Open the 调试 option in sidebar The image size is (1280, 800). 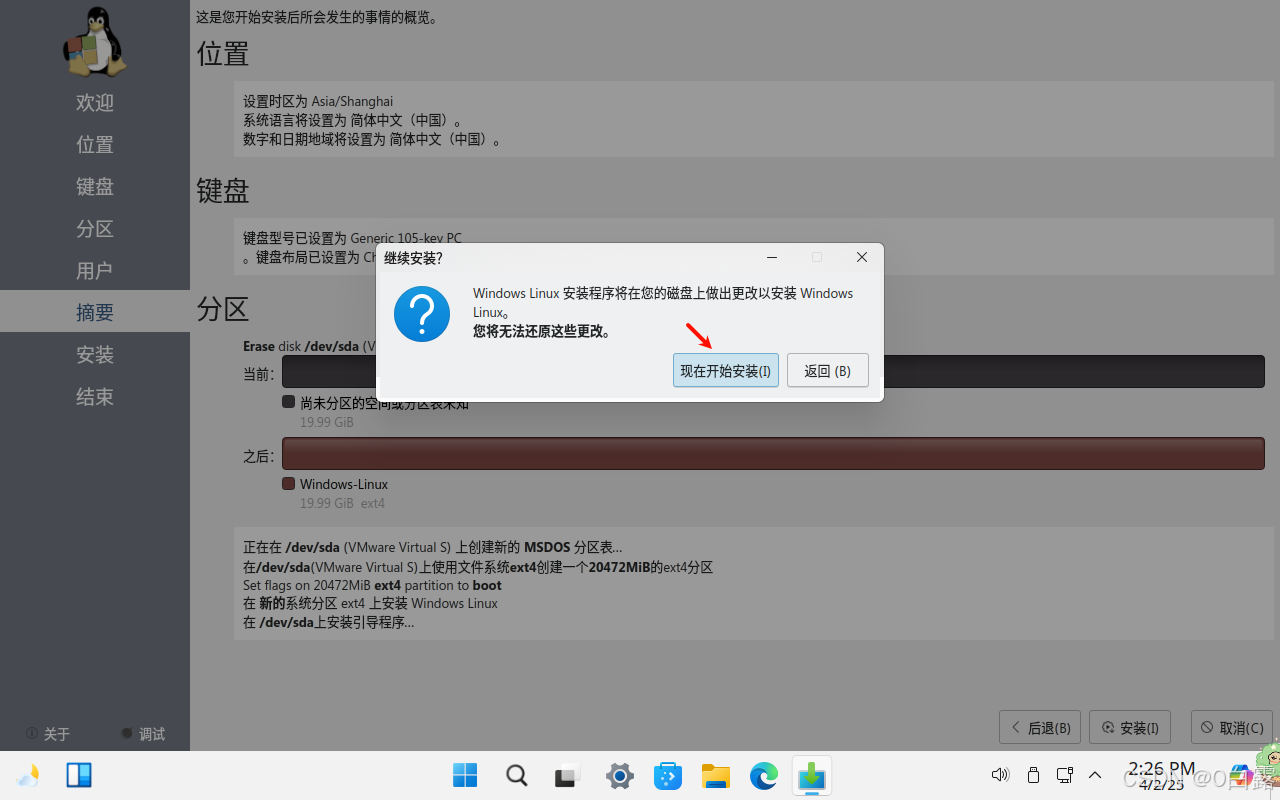pyautogui.click(x=143, y=734)
